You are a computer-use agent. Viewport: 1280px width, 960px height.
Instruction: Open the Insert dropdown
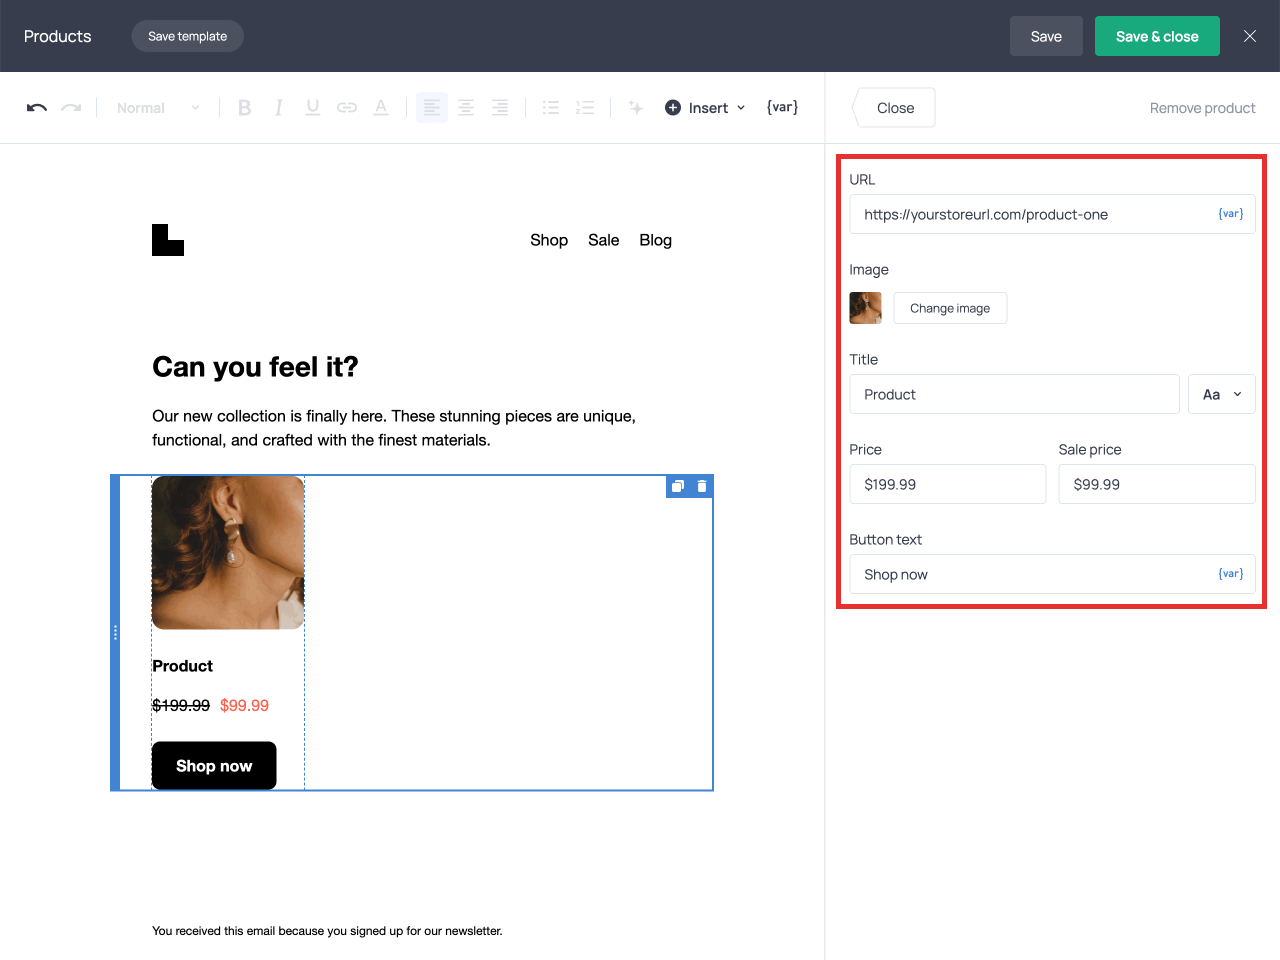coord(705,107)
